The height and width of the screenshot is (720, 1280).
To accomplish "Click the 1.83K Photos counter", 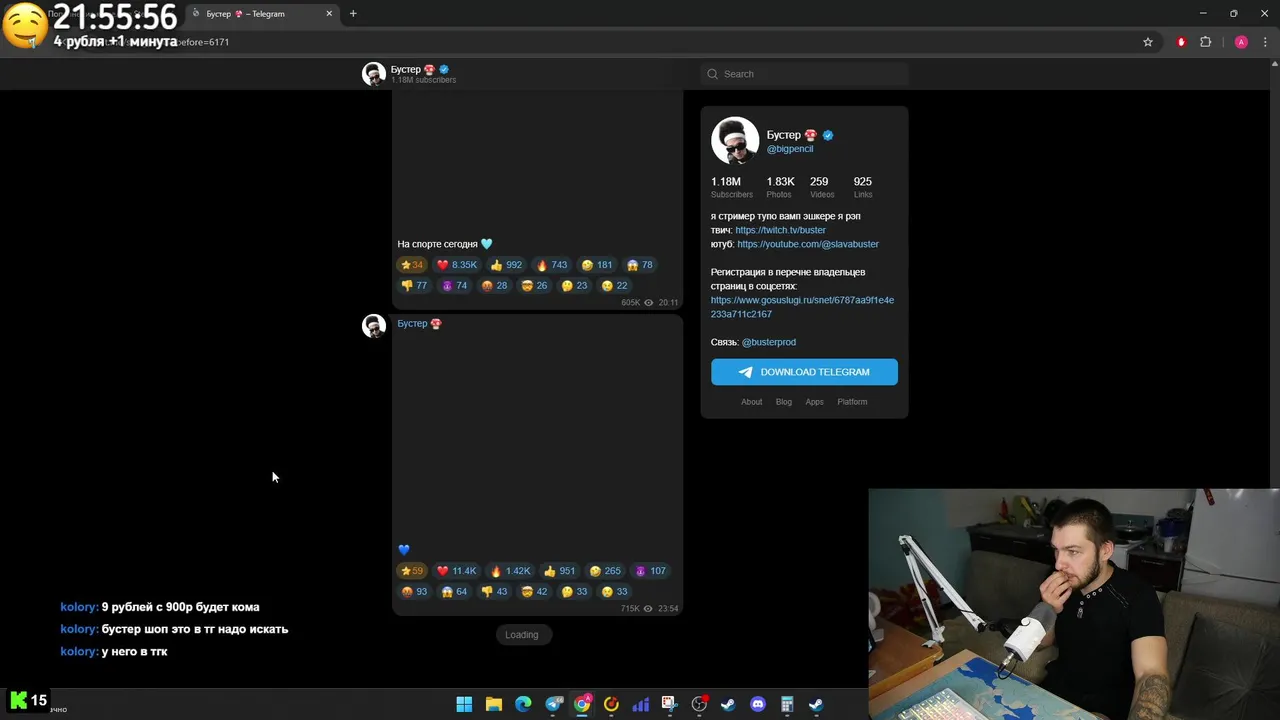I will click(x=780, y=187).
